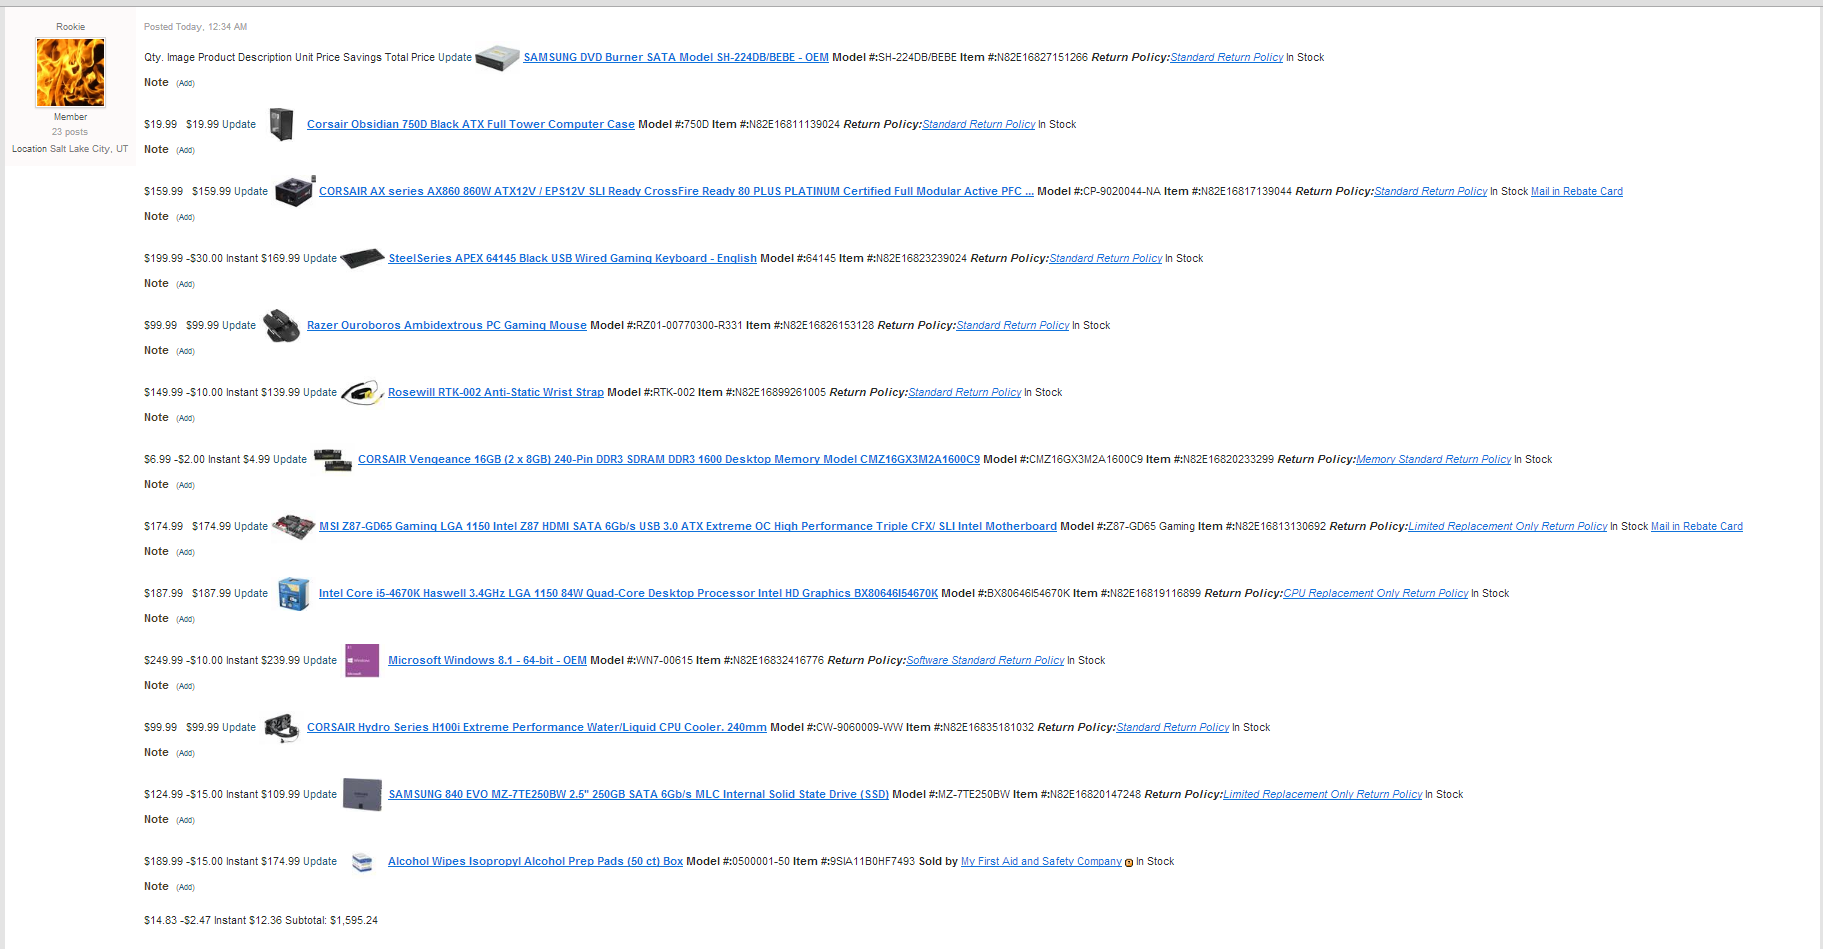Follow the MSI Z87-GD65 Gaming motherboard link

688,527
